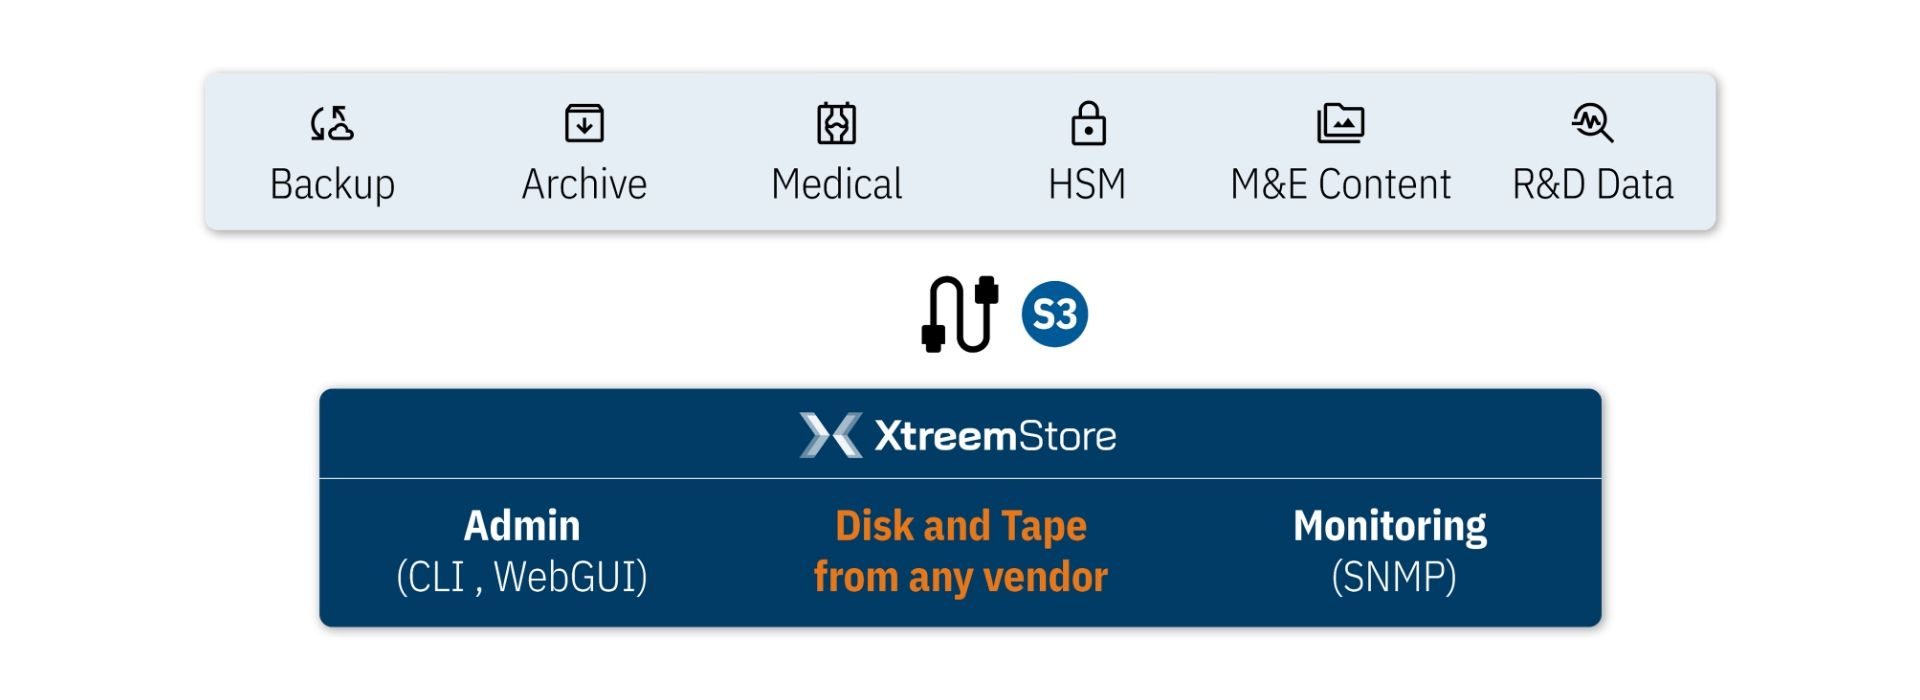Click the cable connector plug icon
The image size is (1920, 700).
(x=960, y=314)
